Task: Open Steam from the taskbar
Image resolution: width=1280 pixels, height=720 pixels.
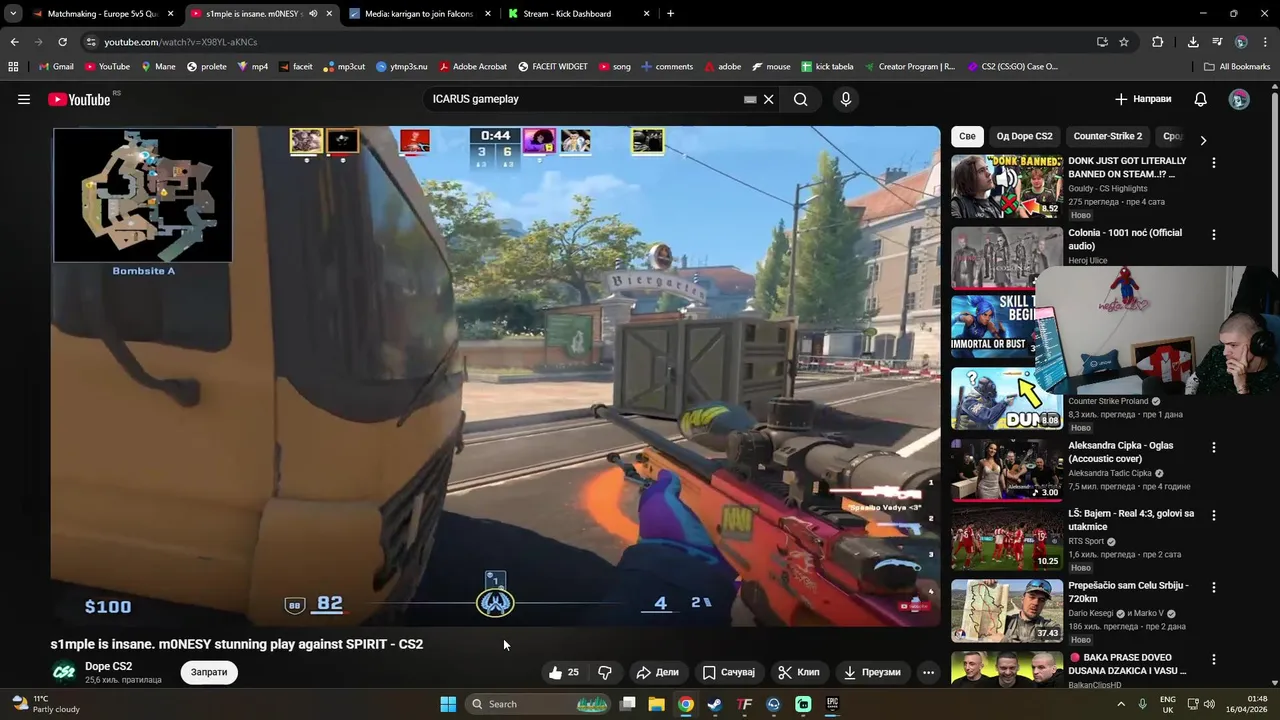Action: 714,704
